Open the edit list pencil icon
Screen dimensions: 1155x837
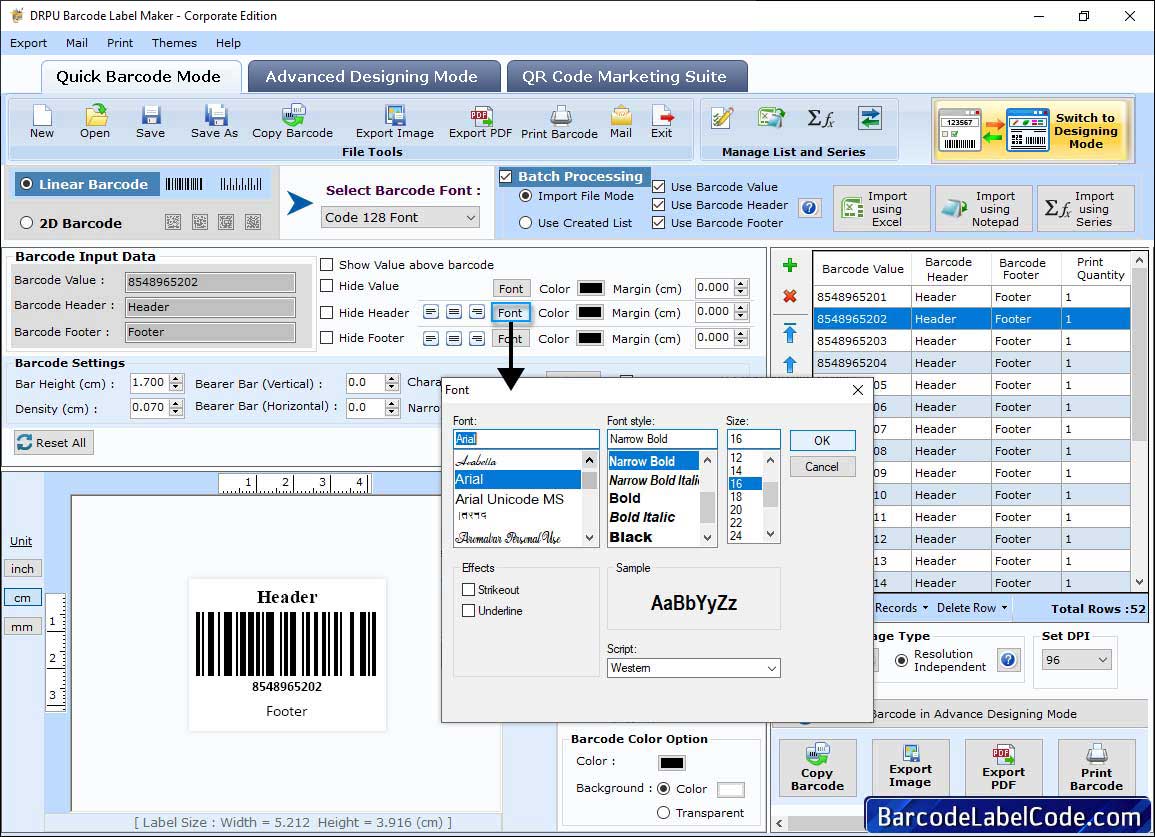722,118
